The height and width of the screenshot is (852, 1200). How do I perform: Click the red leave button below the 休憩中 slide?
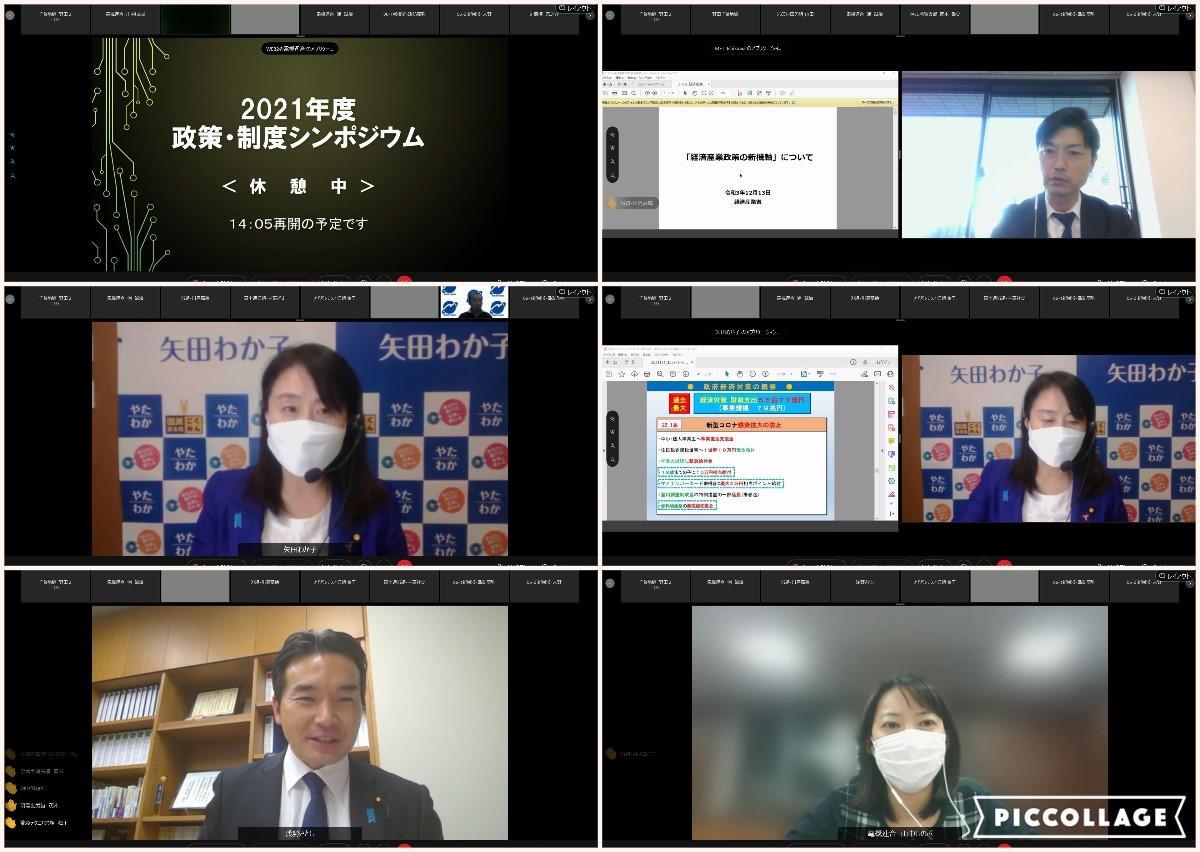(404, 281)
